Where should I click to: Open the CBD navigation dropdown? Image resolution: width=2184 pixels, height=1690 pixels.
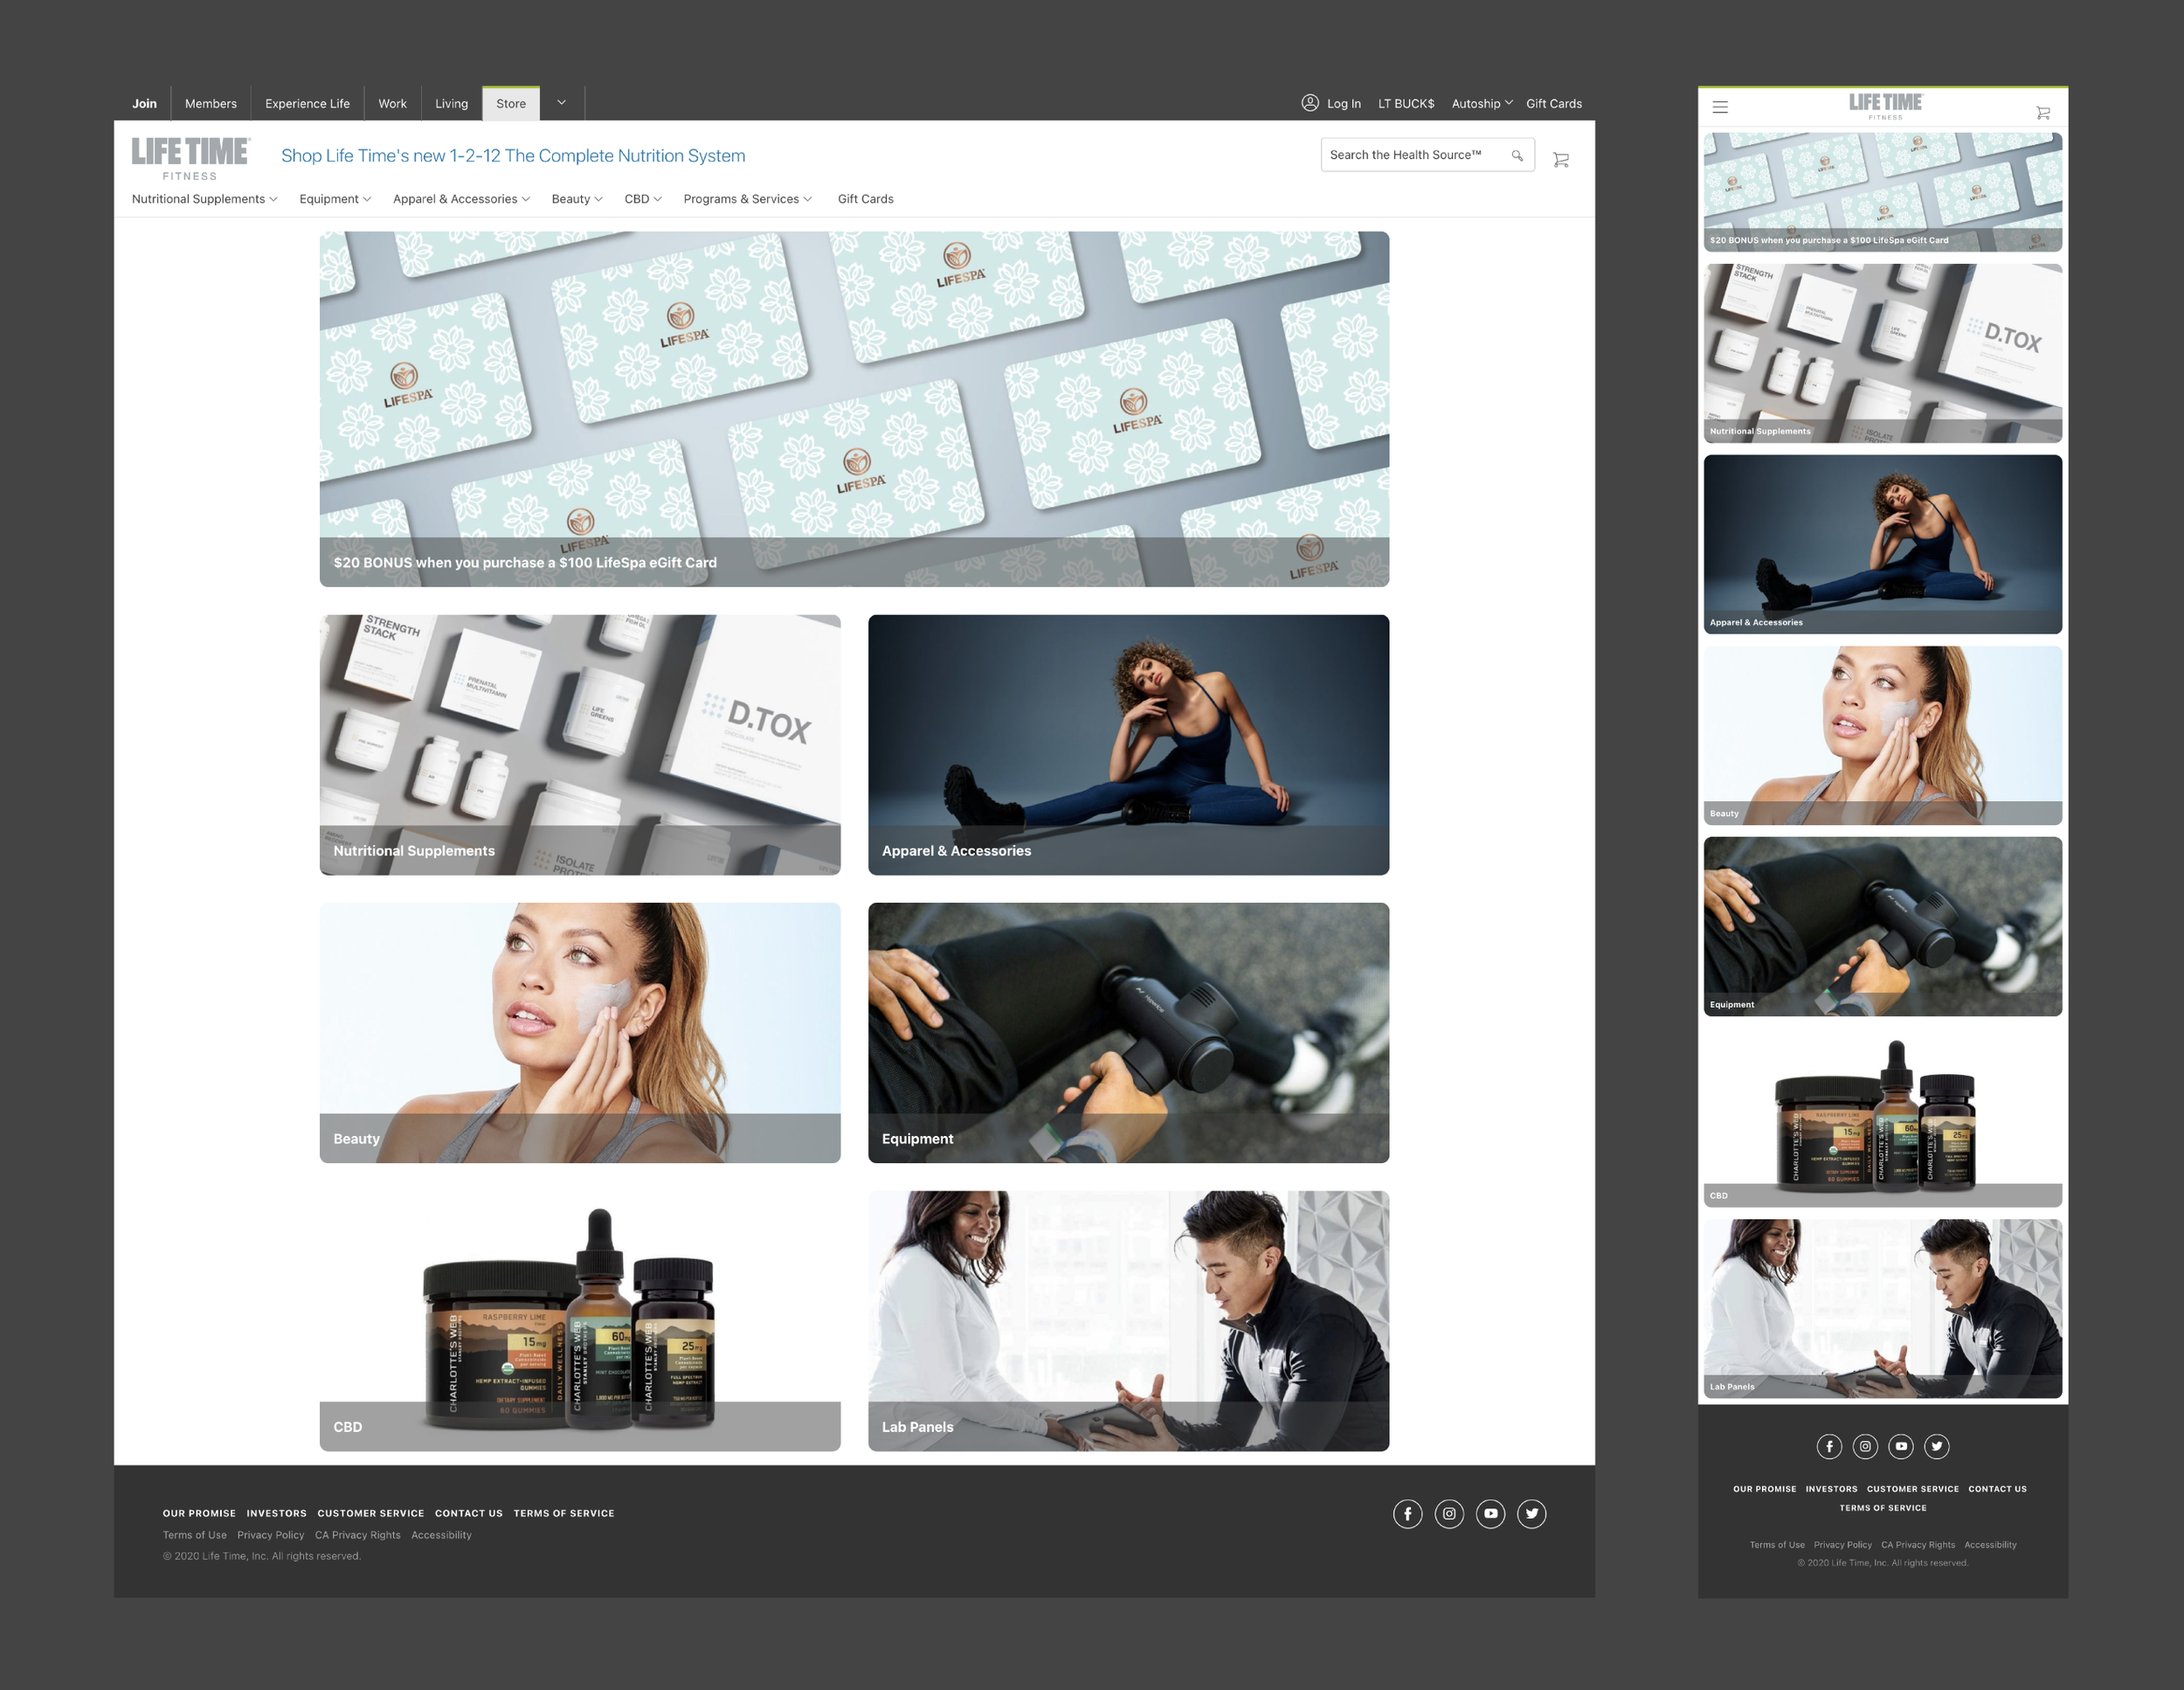click(642, 199)
